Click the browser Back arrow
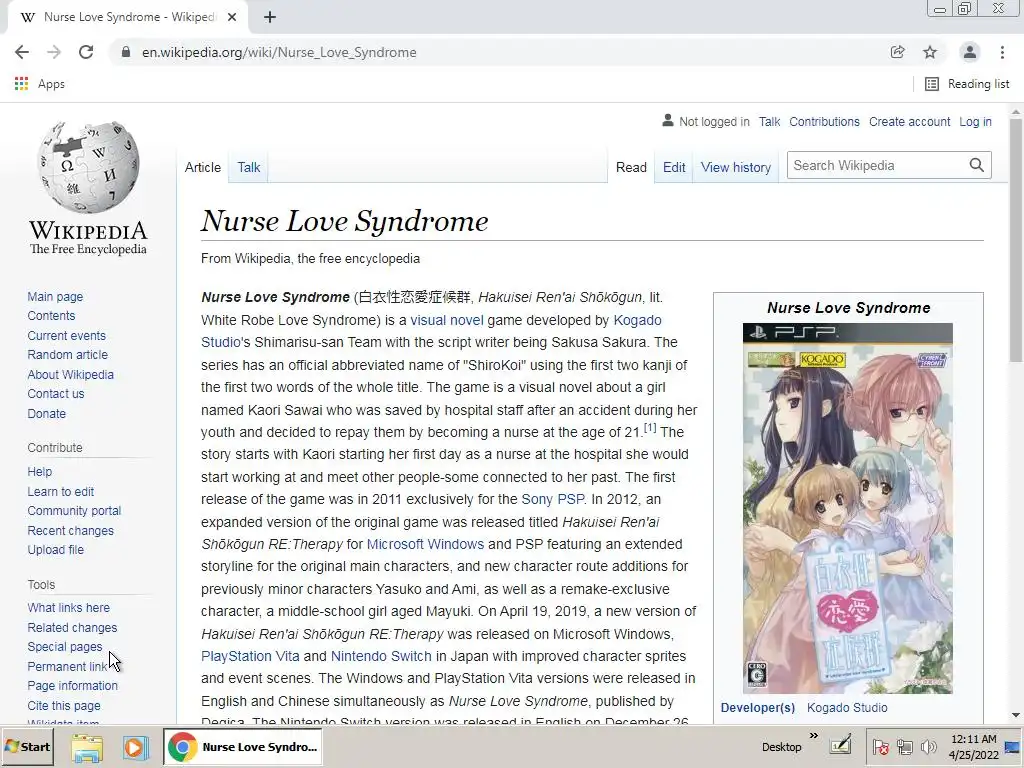The image size is (1024, 768). [x=22, y=52]
